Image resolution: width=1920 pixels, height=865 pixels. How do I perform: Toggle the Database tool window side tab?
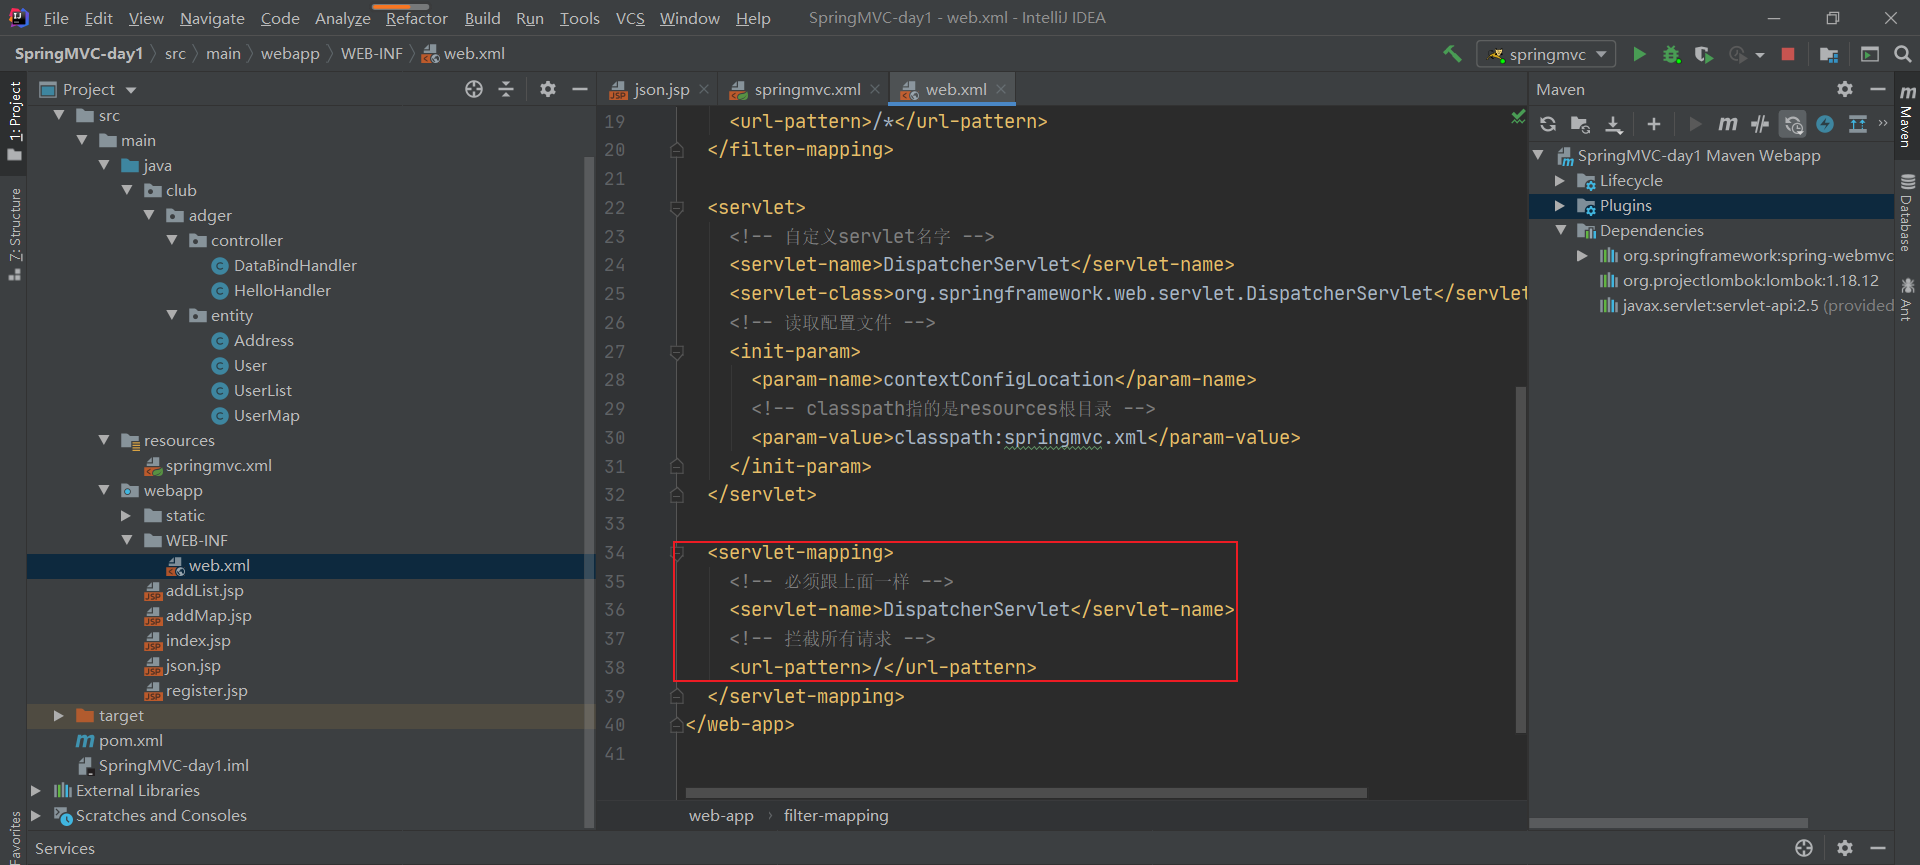pos(1907,213)
